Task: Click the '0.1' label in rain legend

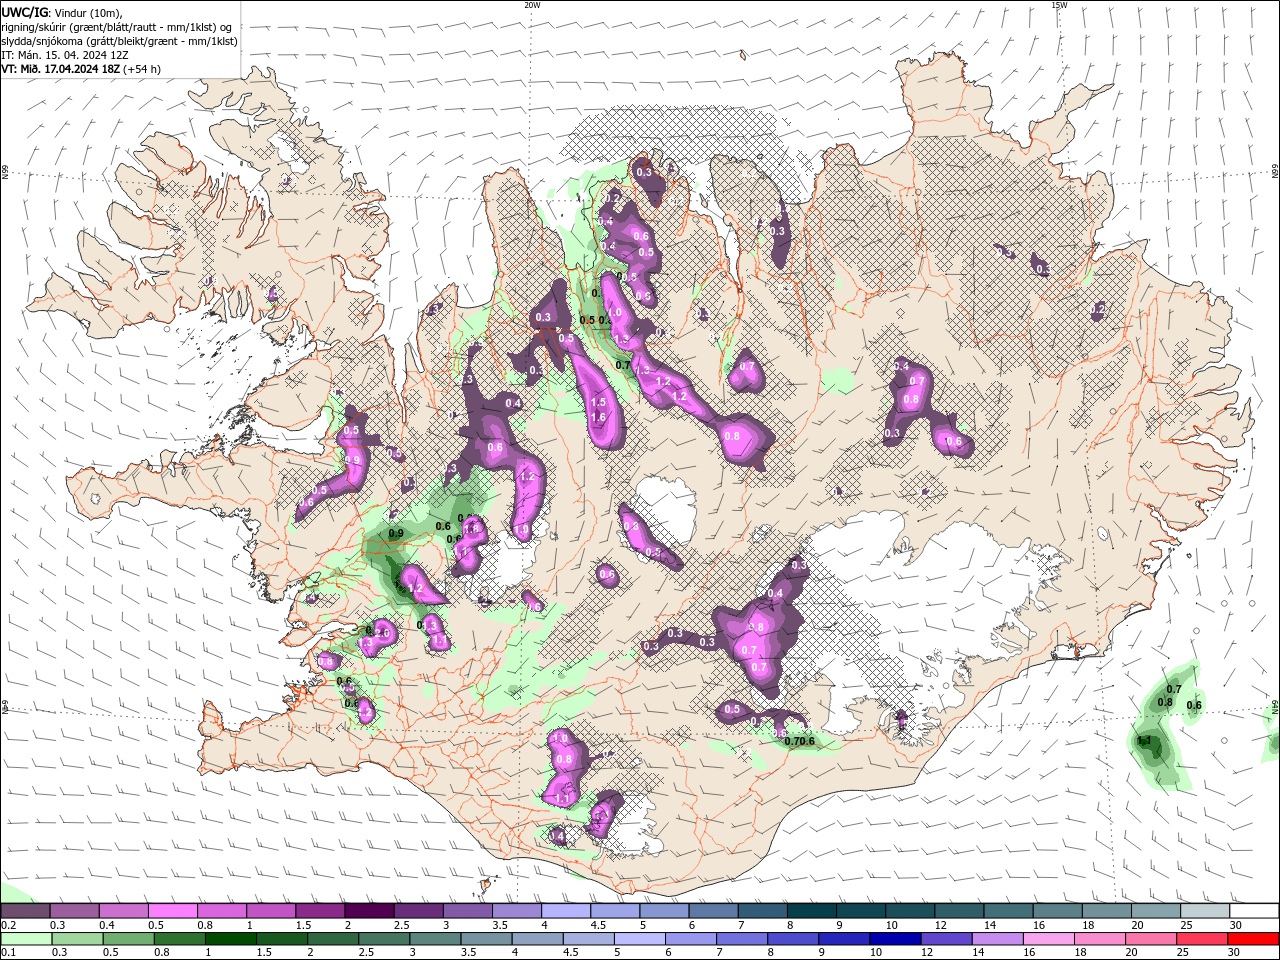Action: [8, 952]
